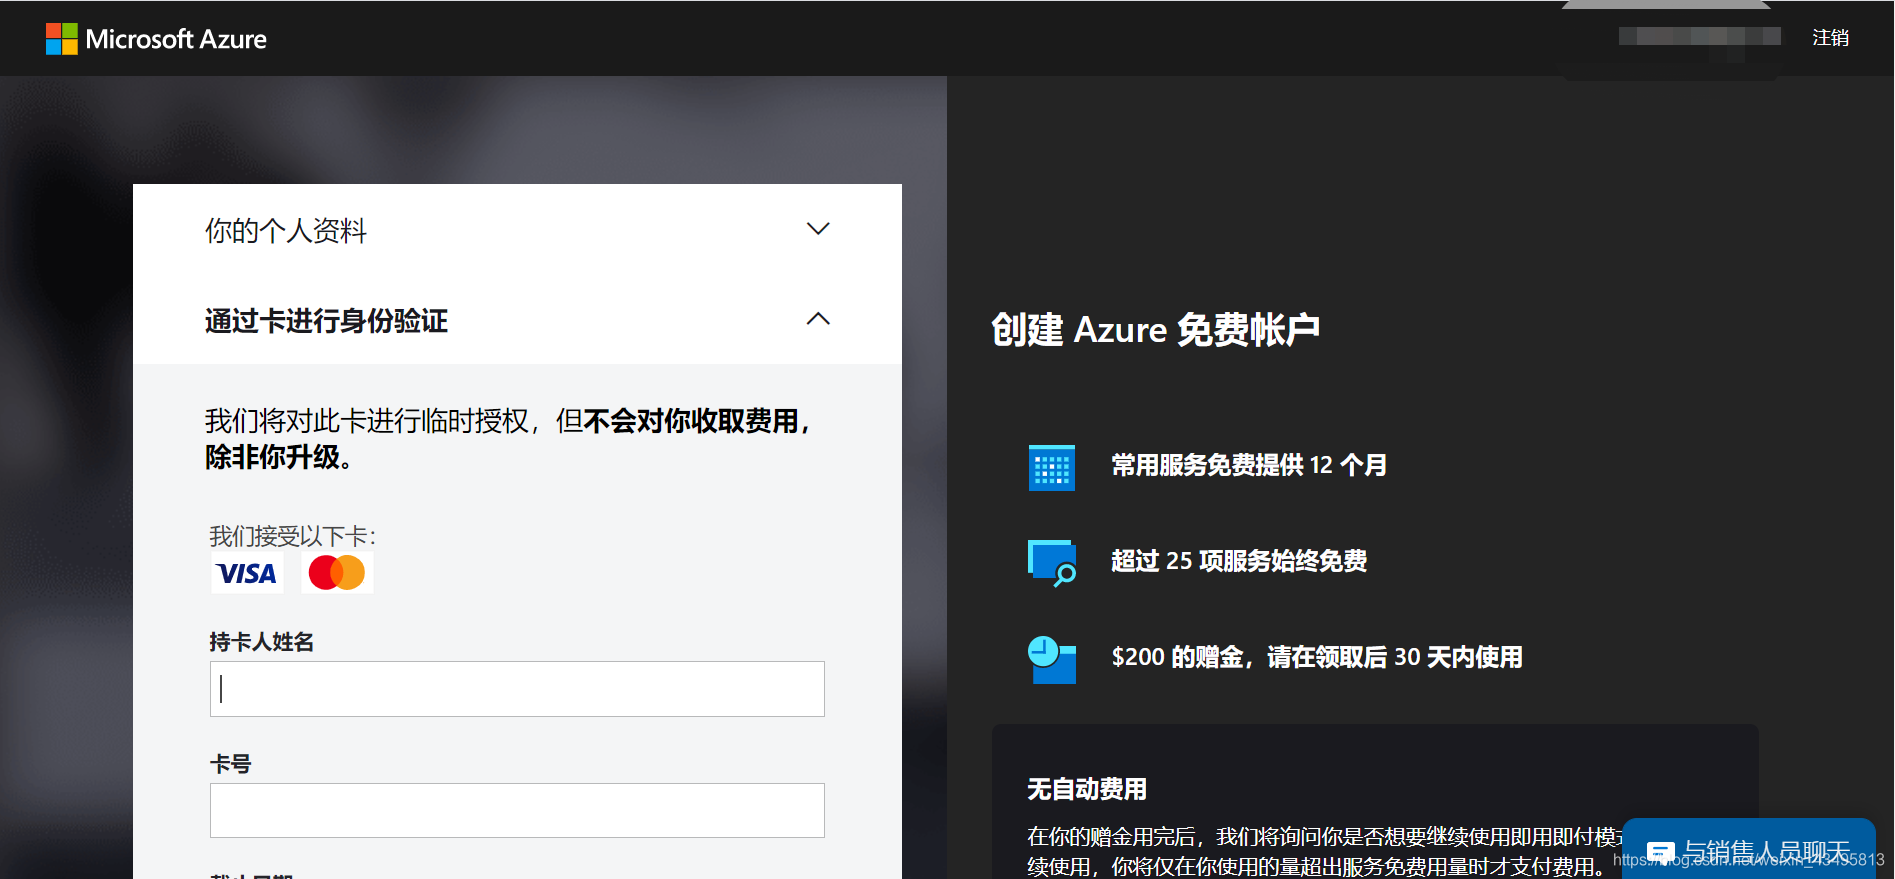
Task: Click the calendar icon for 12-month free services
Action: pos(1052,467)
